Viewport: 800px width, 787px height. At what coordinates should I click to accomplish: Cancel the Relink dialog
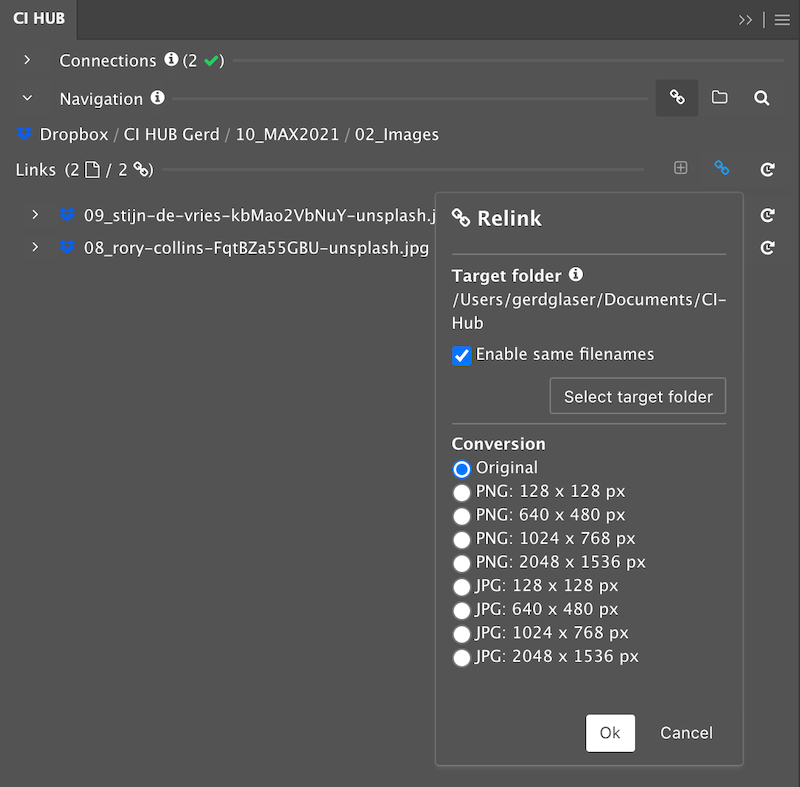pyautogui.click(x=686, y=733)
